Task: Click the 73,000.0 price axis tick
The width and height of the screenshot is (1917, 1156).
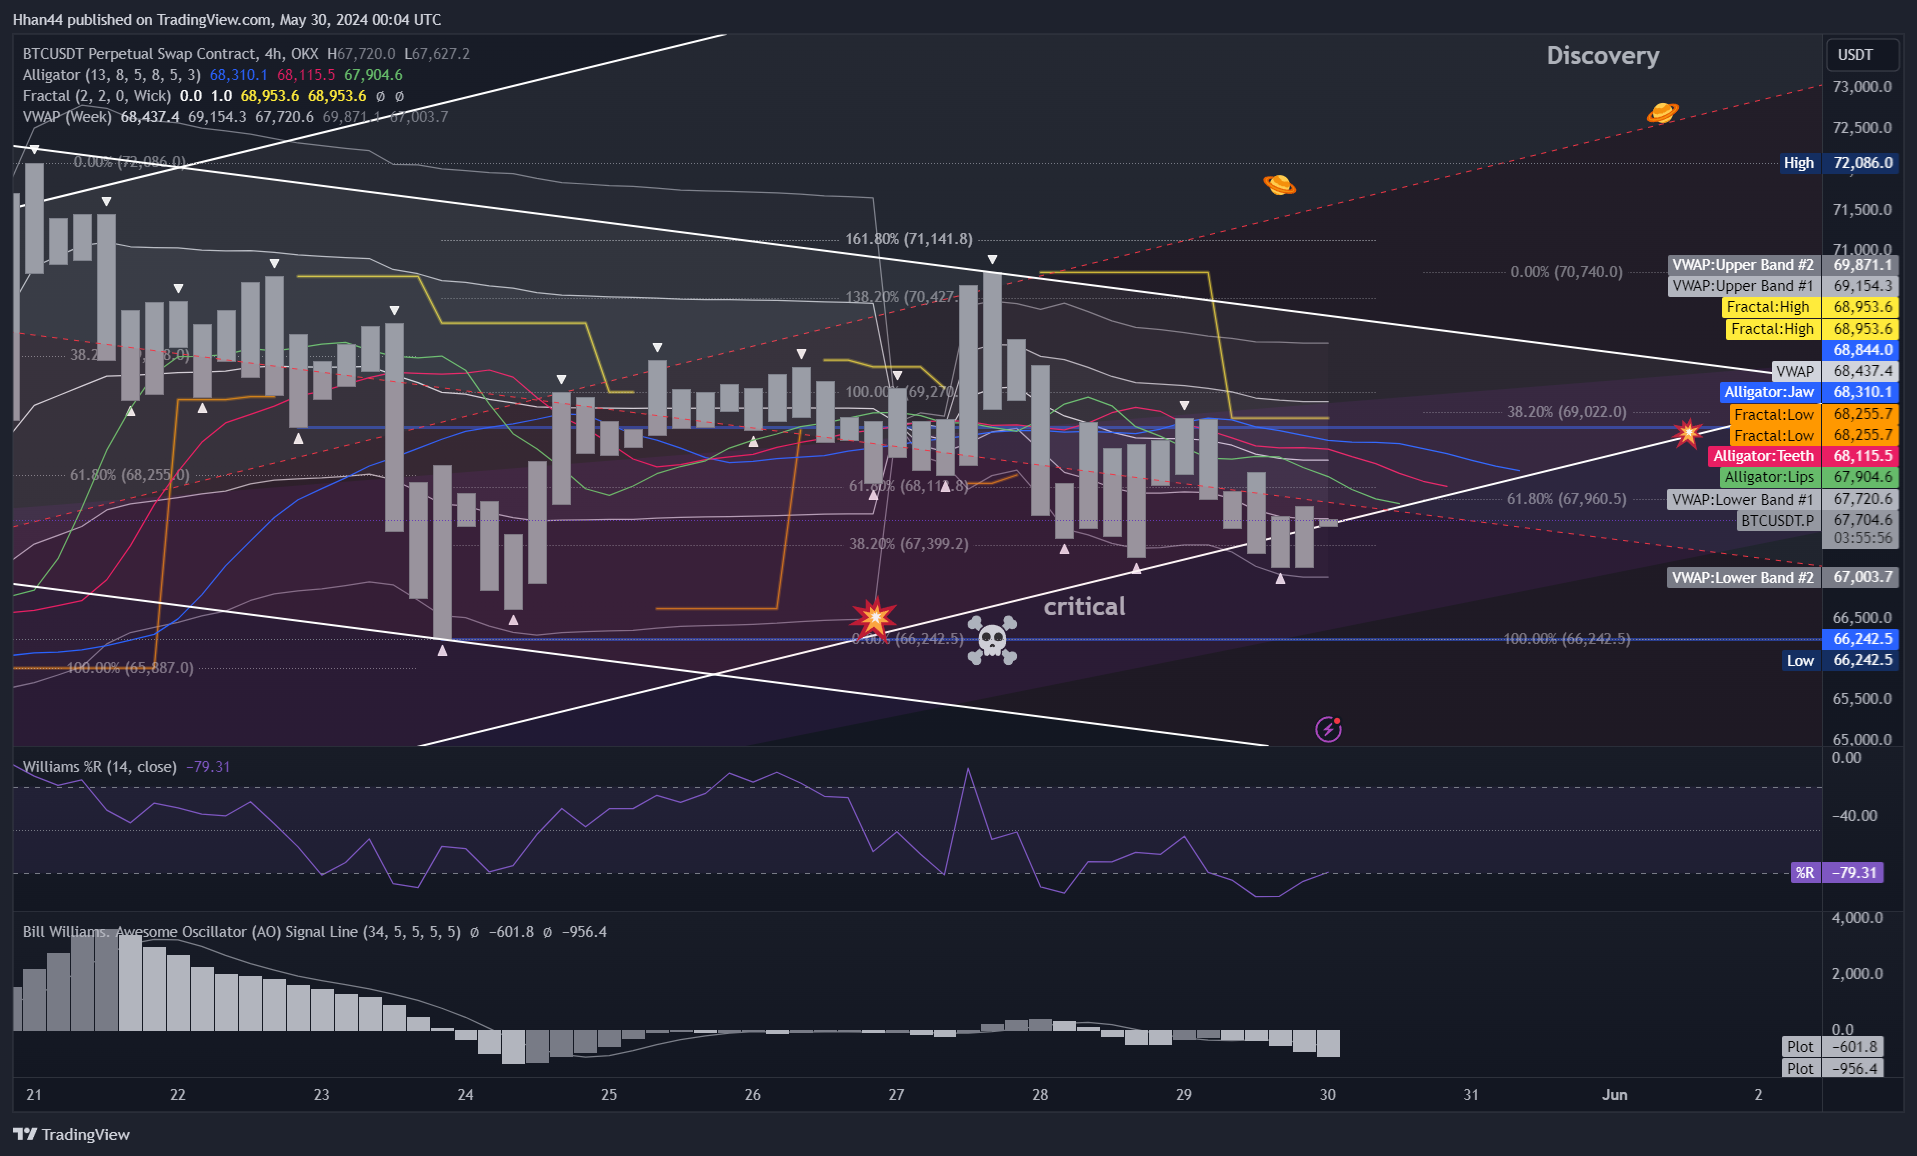Action: coord(1862,87)
